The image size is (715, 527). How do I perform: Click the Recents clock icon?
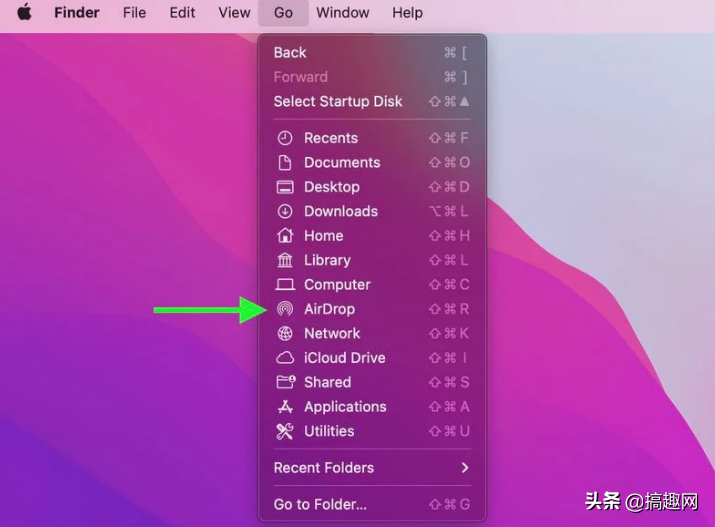click(x=285, y=138)
